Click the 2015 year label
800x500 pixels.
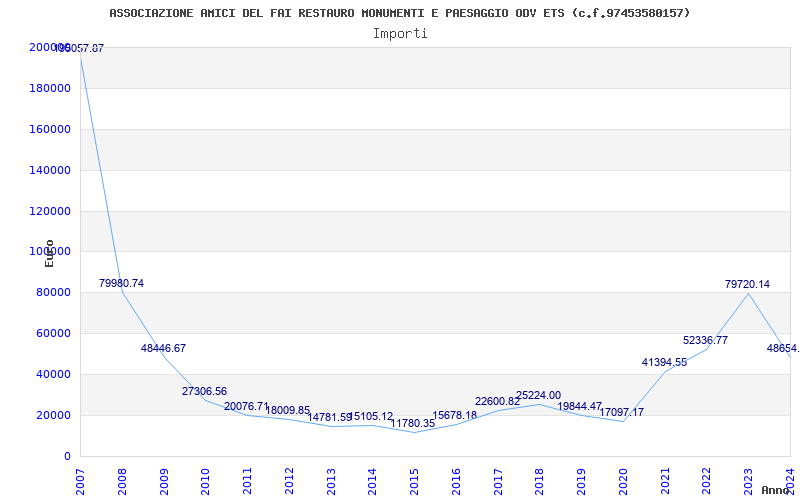click(x=415, y=482)
